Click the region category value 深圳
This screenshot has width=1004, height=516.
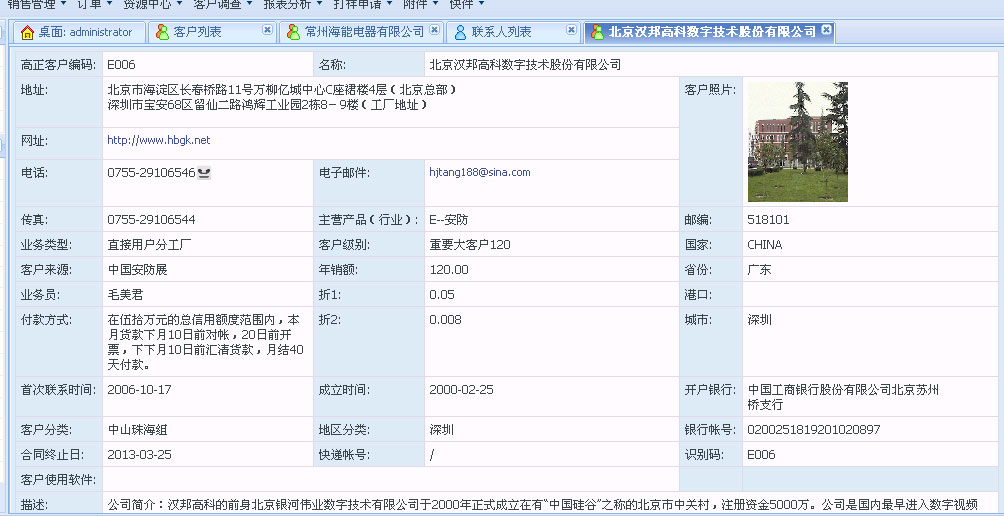click(441, 430)
